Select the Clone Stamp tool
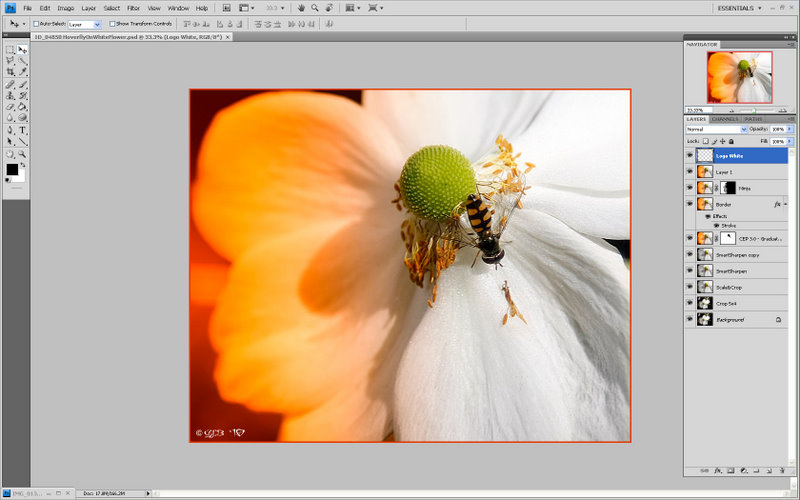The height and width of the screenshot is (500, 800). tap(10, 95)
